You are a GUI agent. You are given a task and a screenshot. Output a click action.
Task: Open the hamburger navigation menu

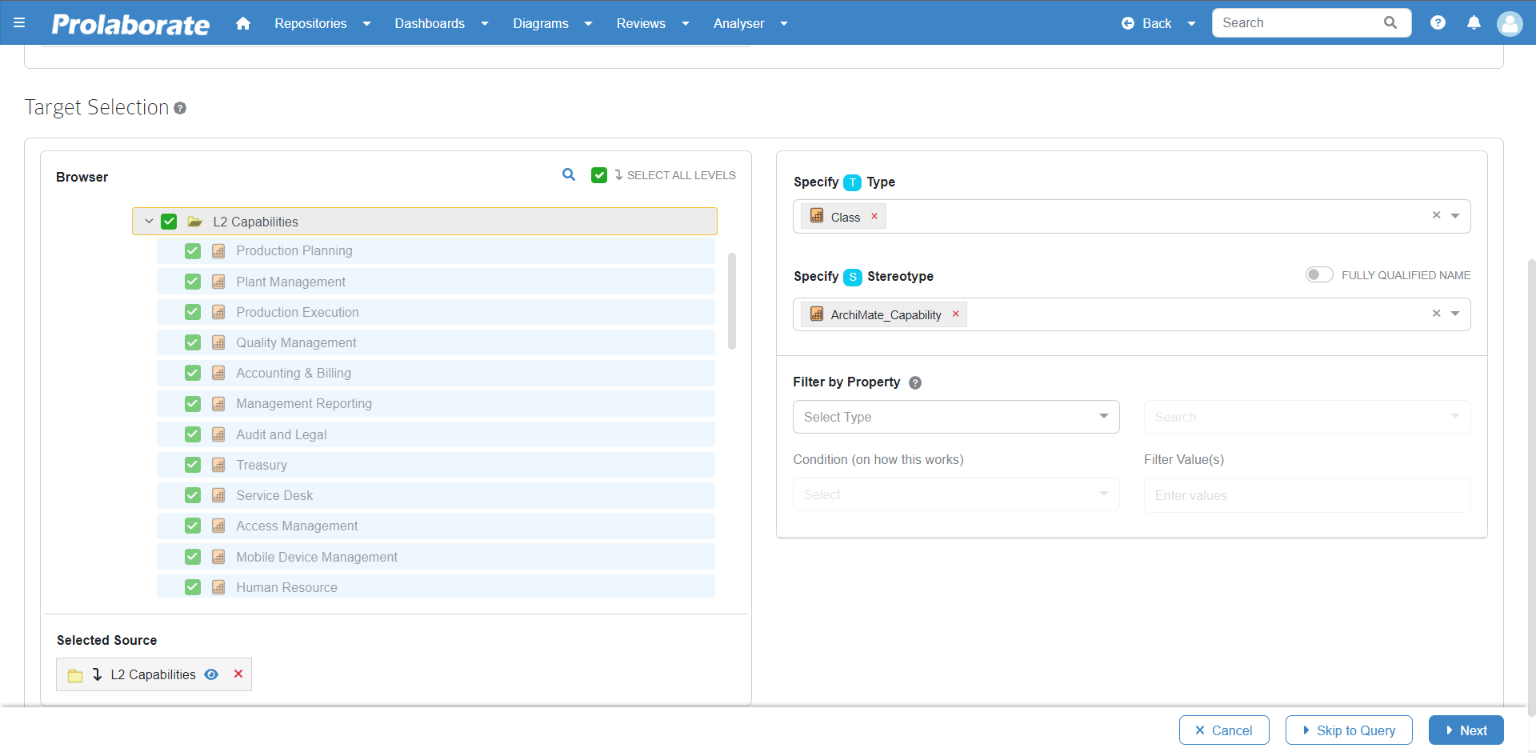19,22
